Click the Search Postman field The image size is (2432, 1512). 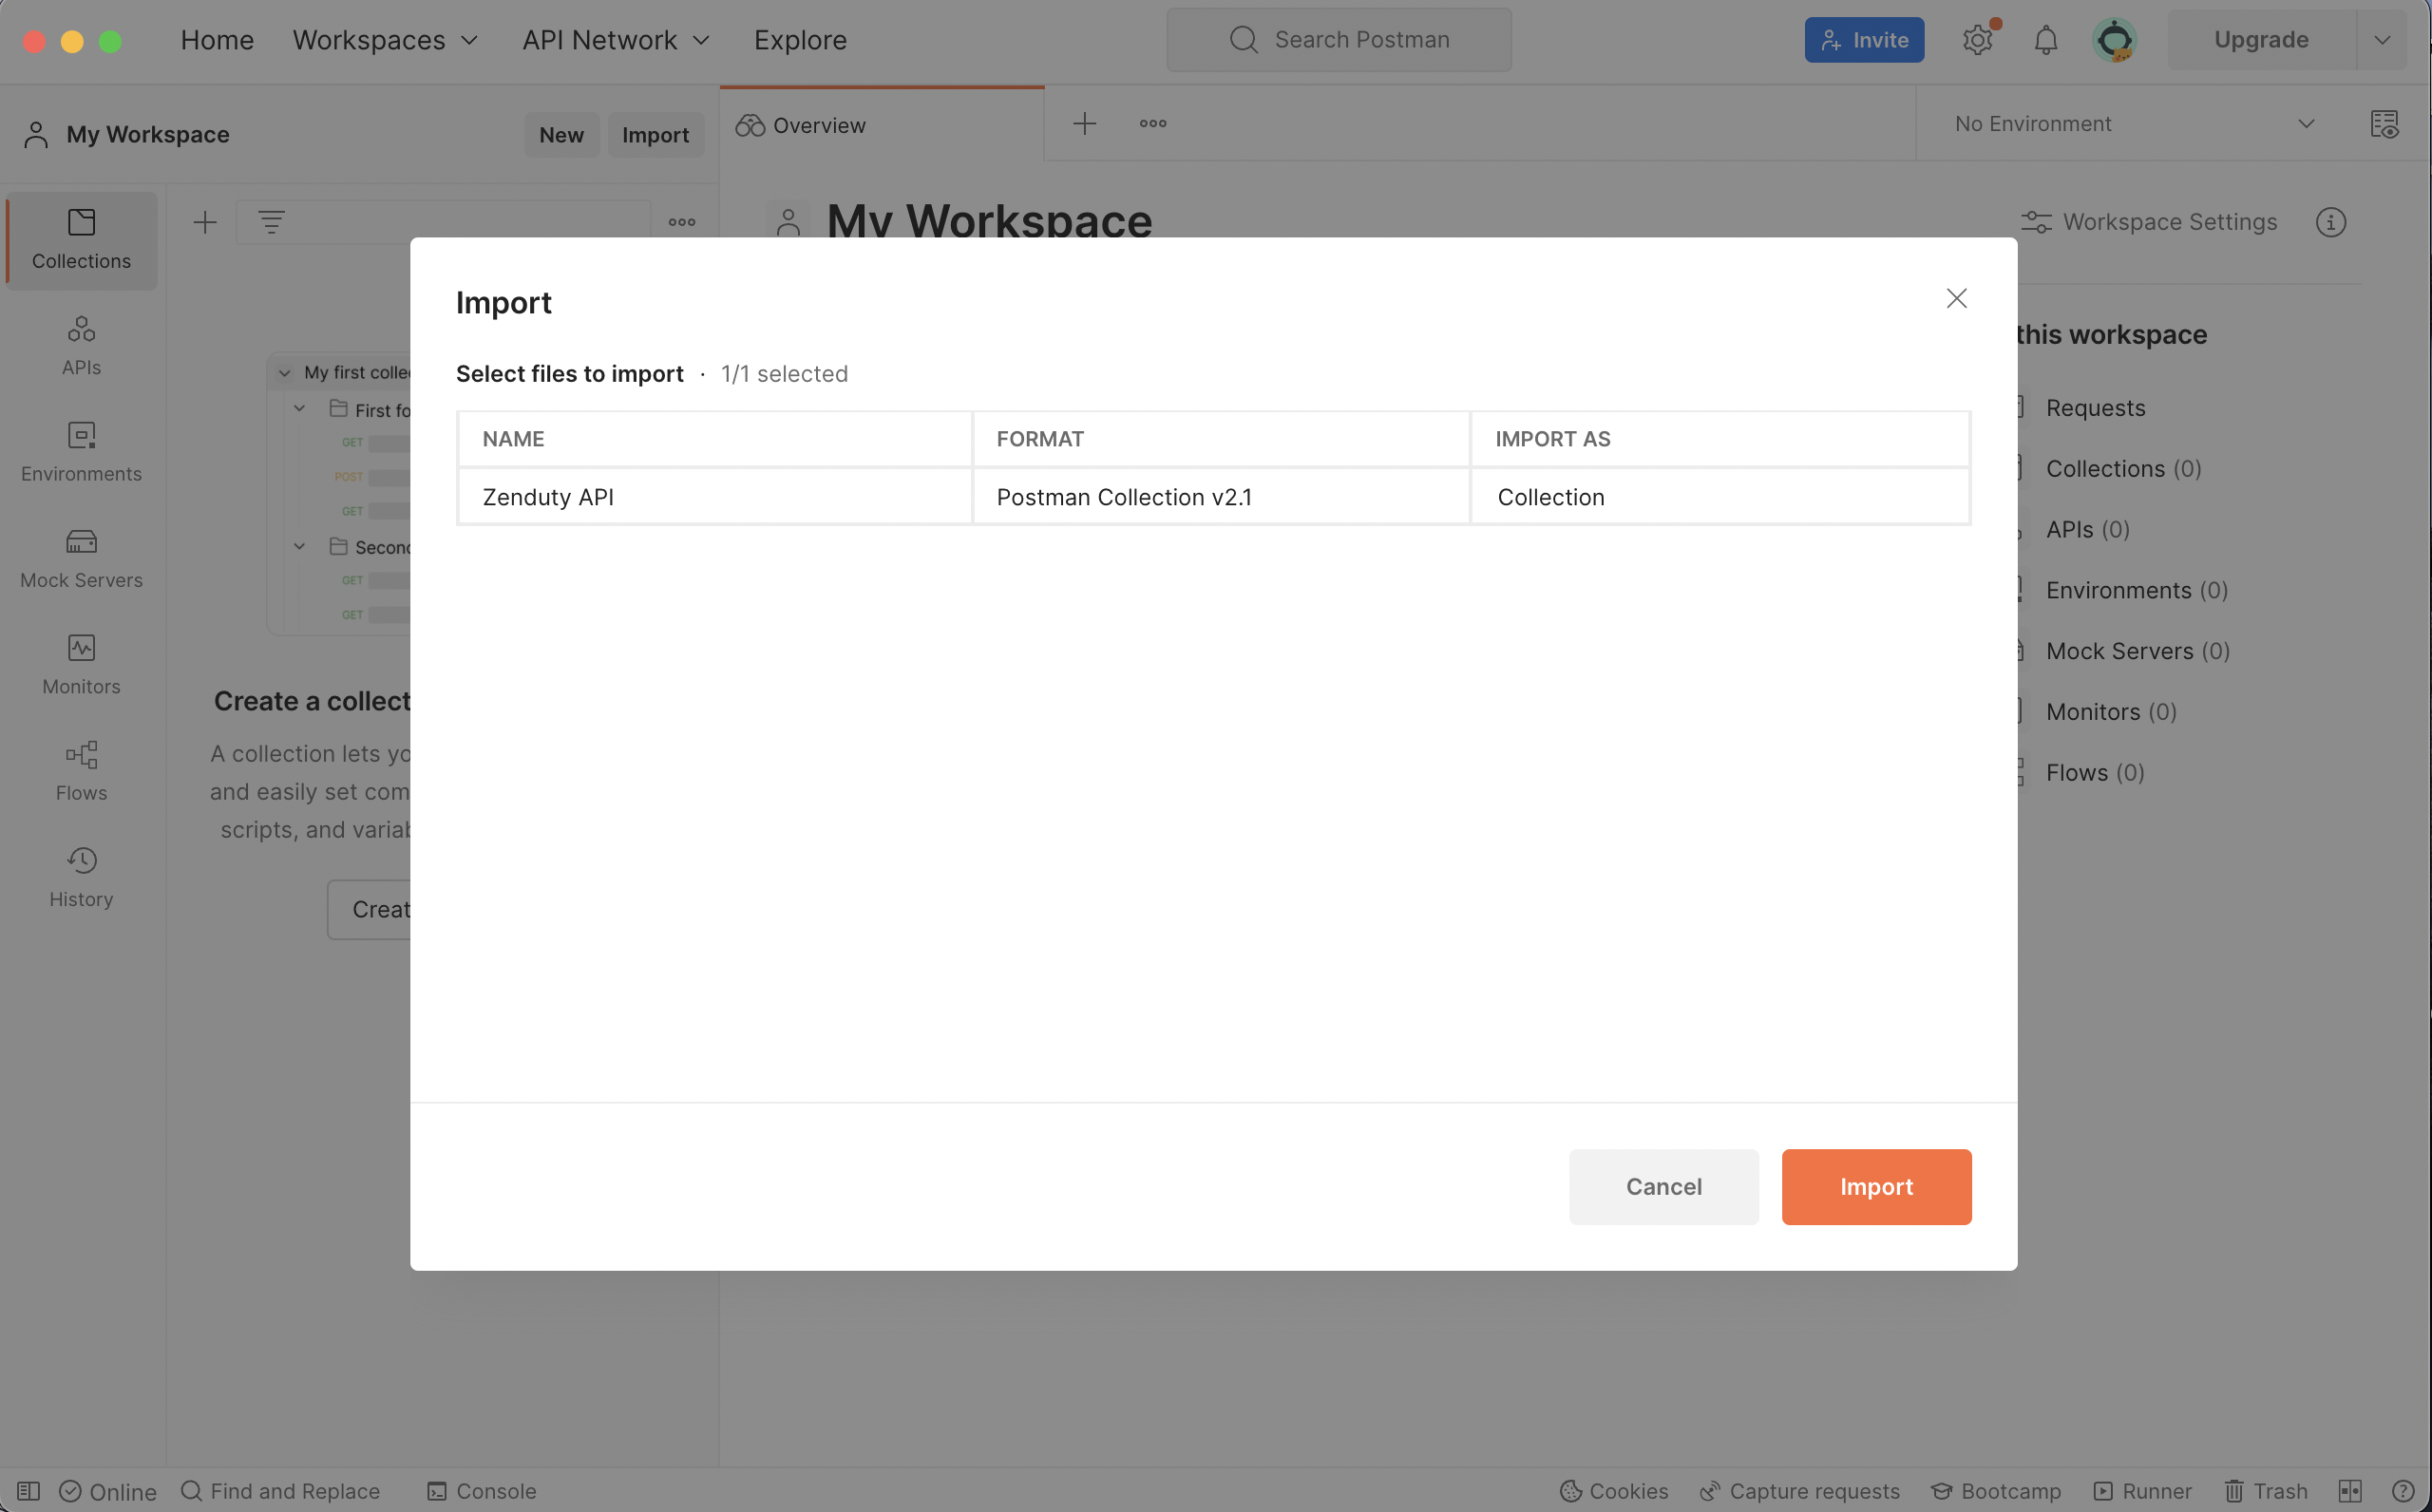click(x=1338, y=40)
